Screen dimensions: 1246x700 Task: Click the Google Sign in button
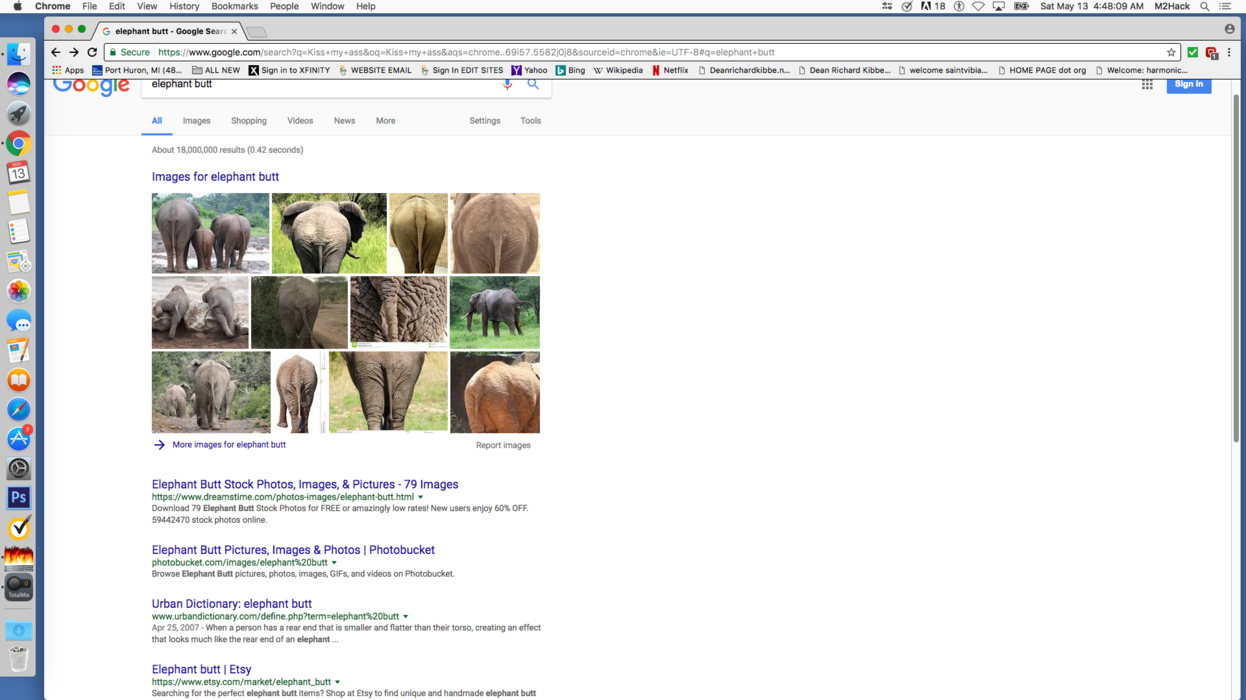[1189, 84]
